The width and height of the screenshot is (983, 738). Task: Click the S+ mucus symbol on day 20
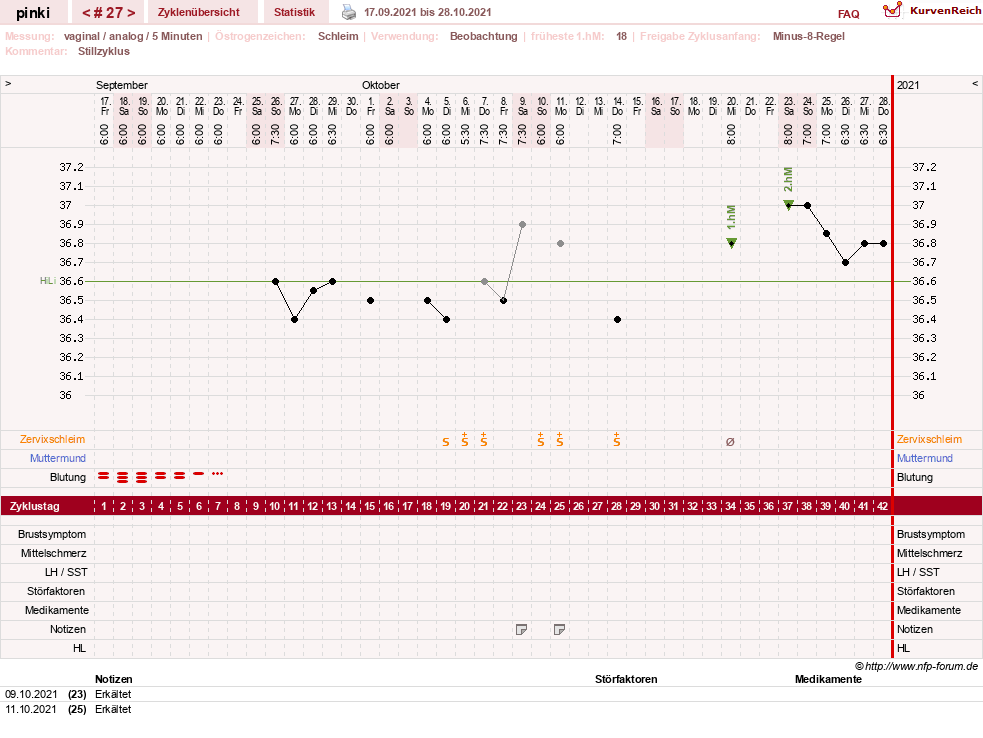[x=465, y=440]
